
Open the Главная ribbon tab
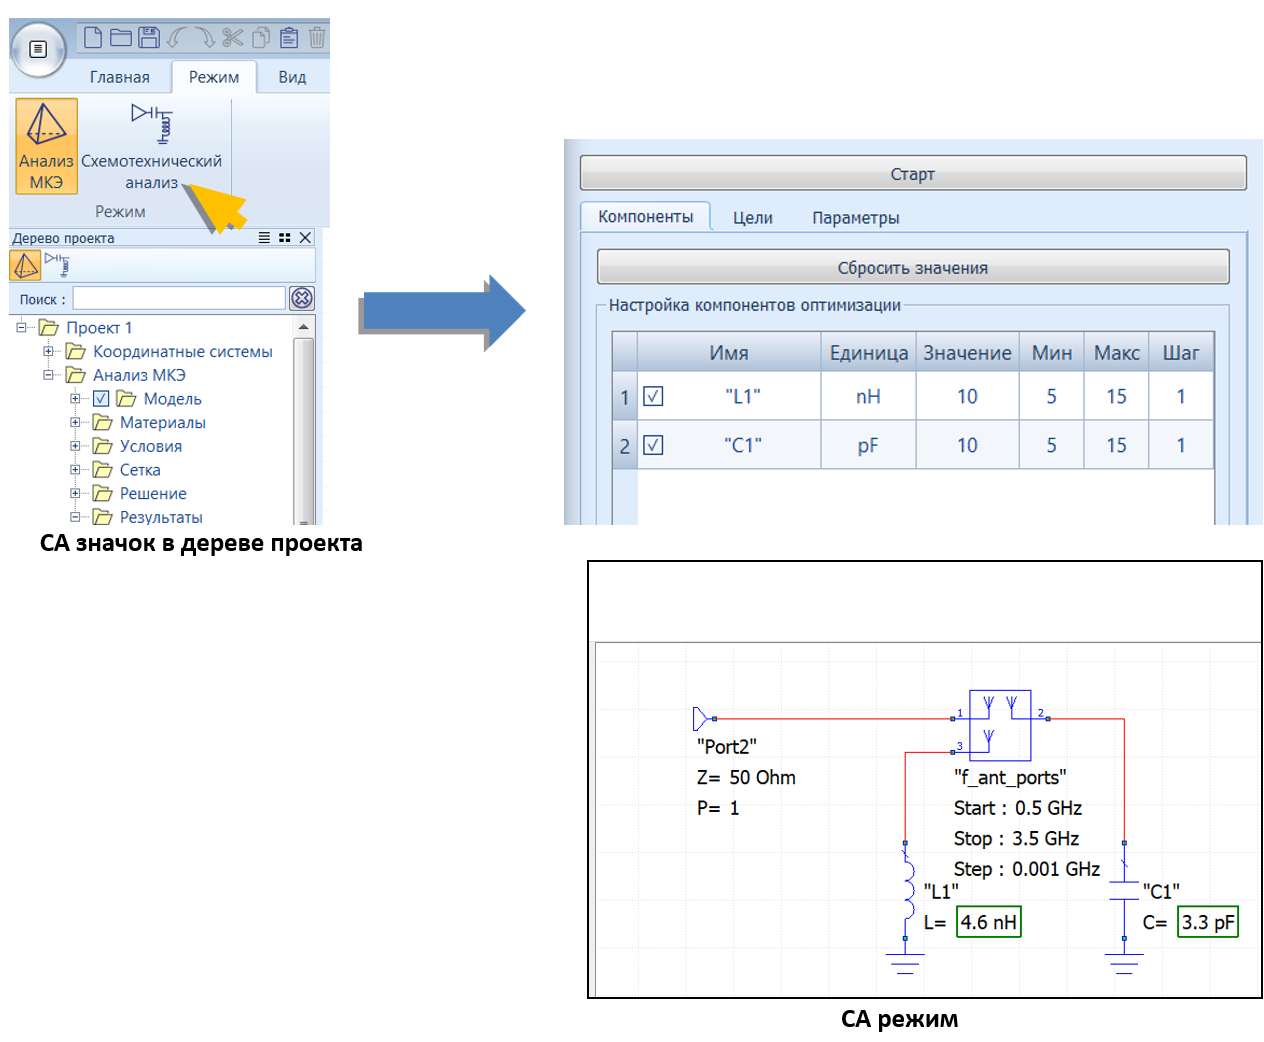click(119, 77)
